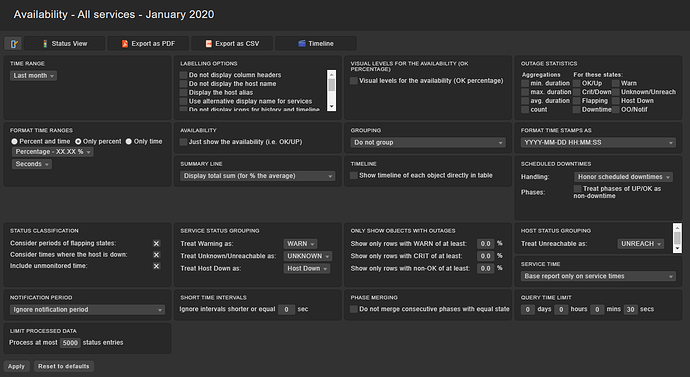Check the OK/Up state box
Image resolution: width=690 pixels, height=377 pixels.
(x=576, y=83)
